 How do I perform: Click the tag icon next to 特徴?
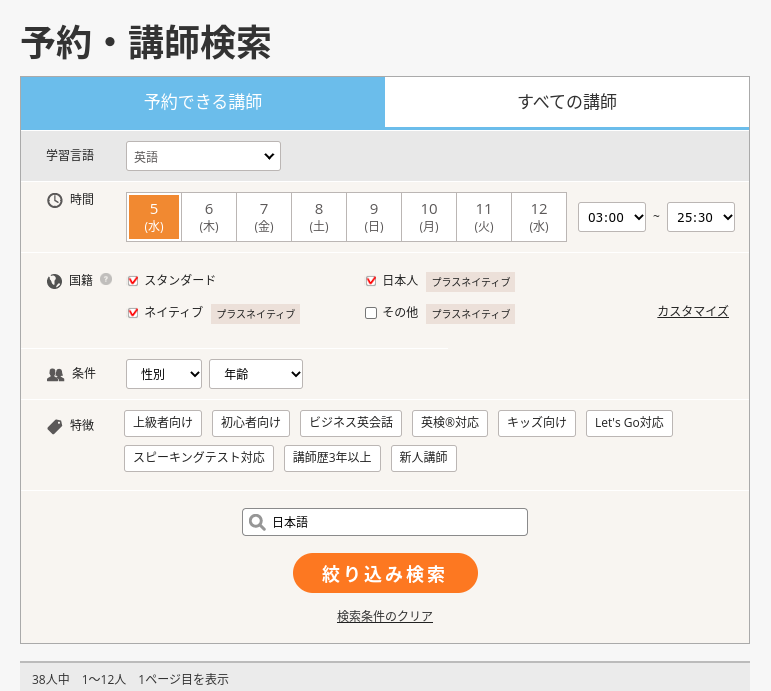55,426
